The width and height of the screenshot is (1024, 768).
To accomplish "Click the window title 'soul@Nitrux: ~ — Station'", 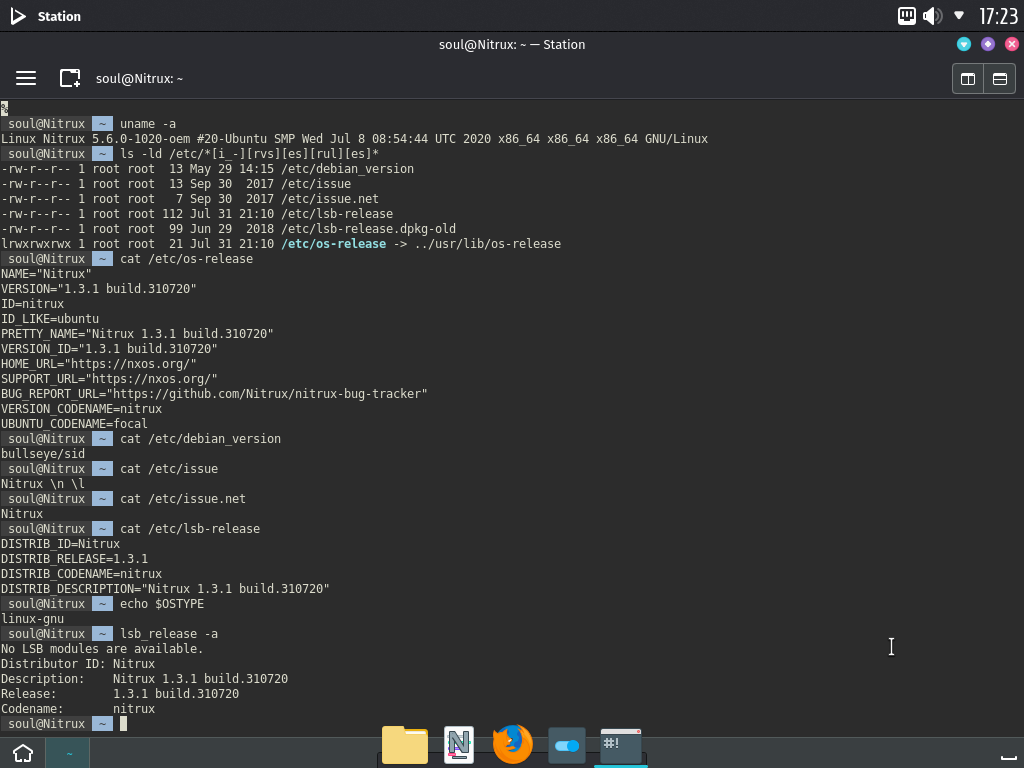I will (x=512, y=44).
